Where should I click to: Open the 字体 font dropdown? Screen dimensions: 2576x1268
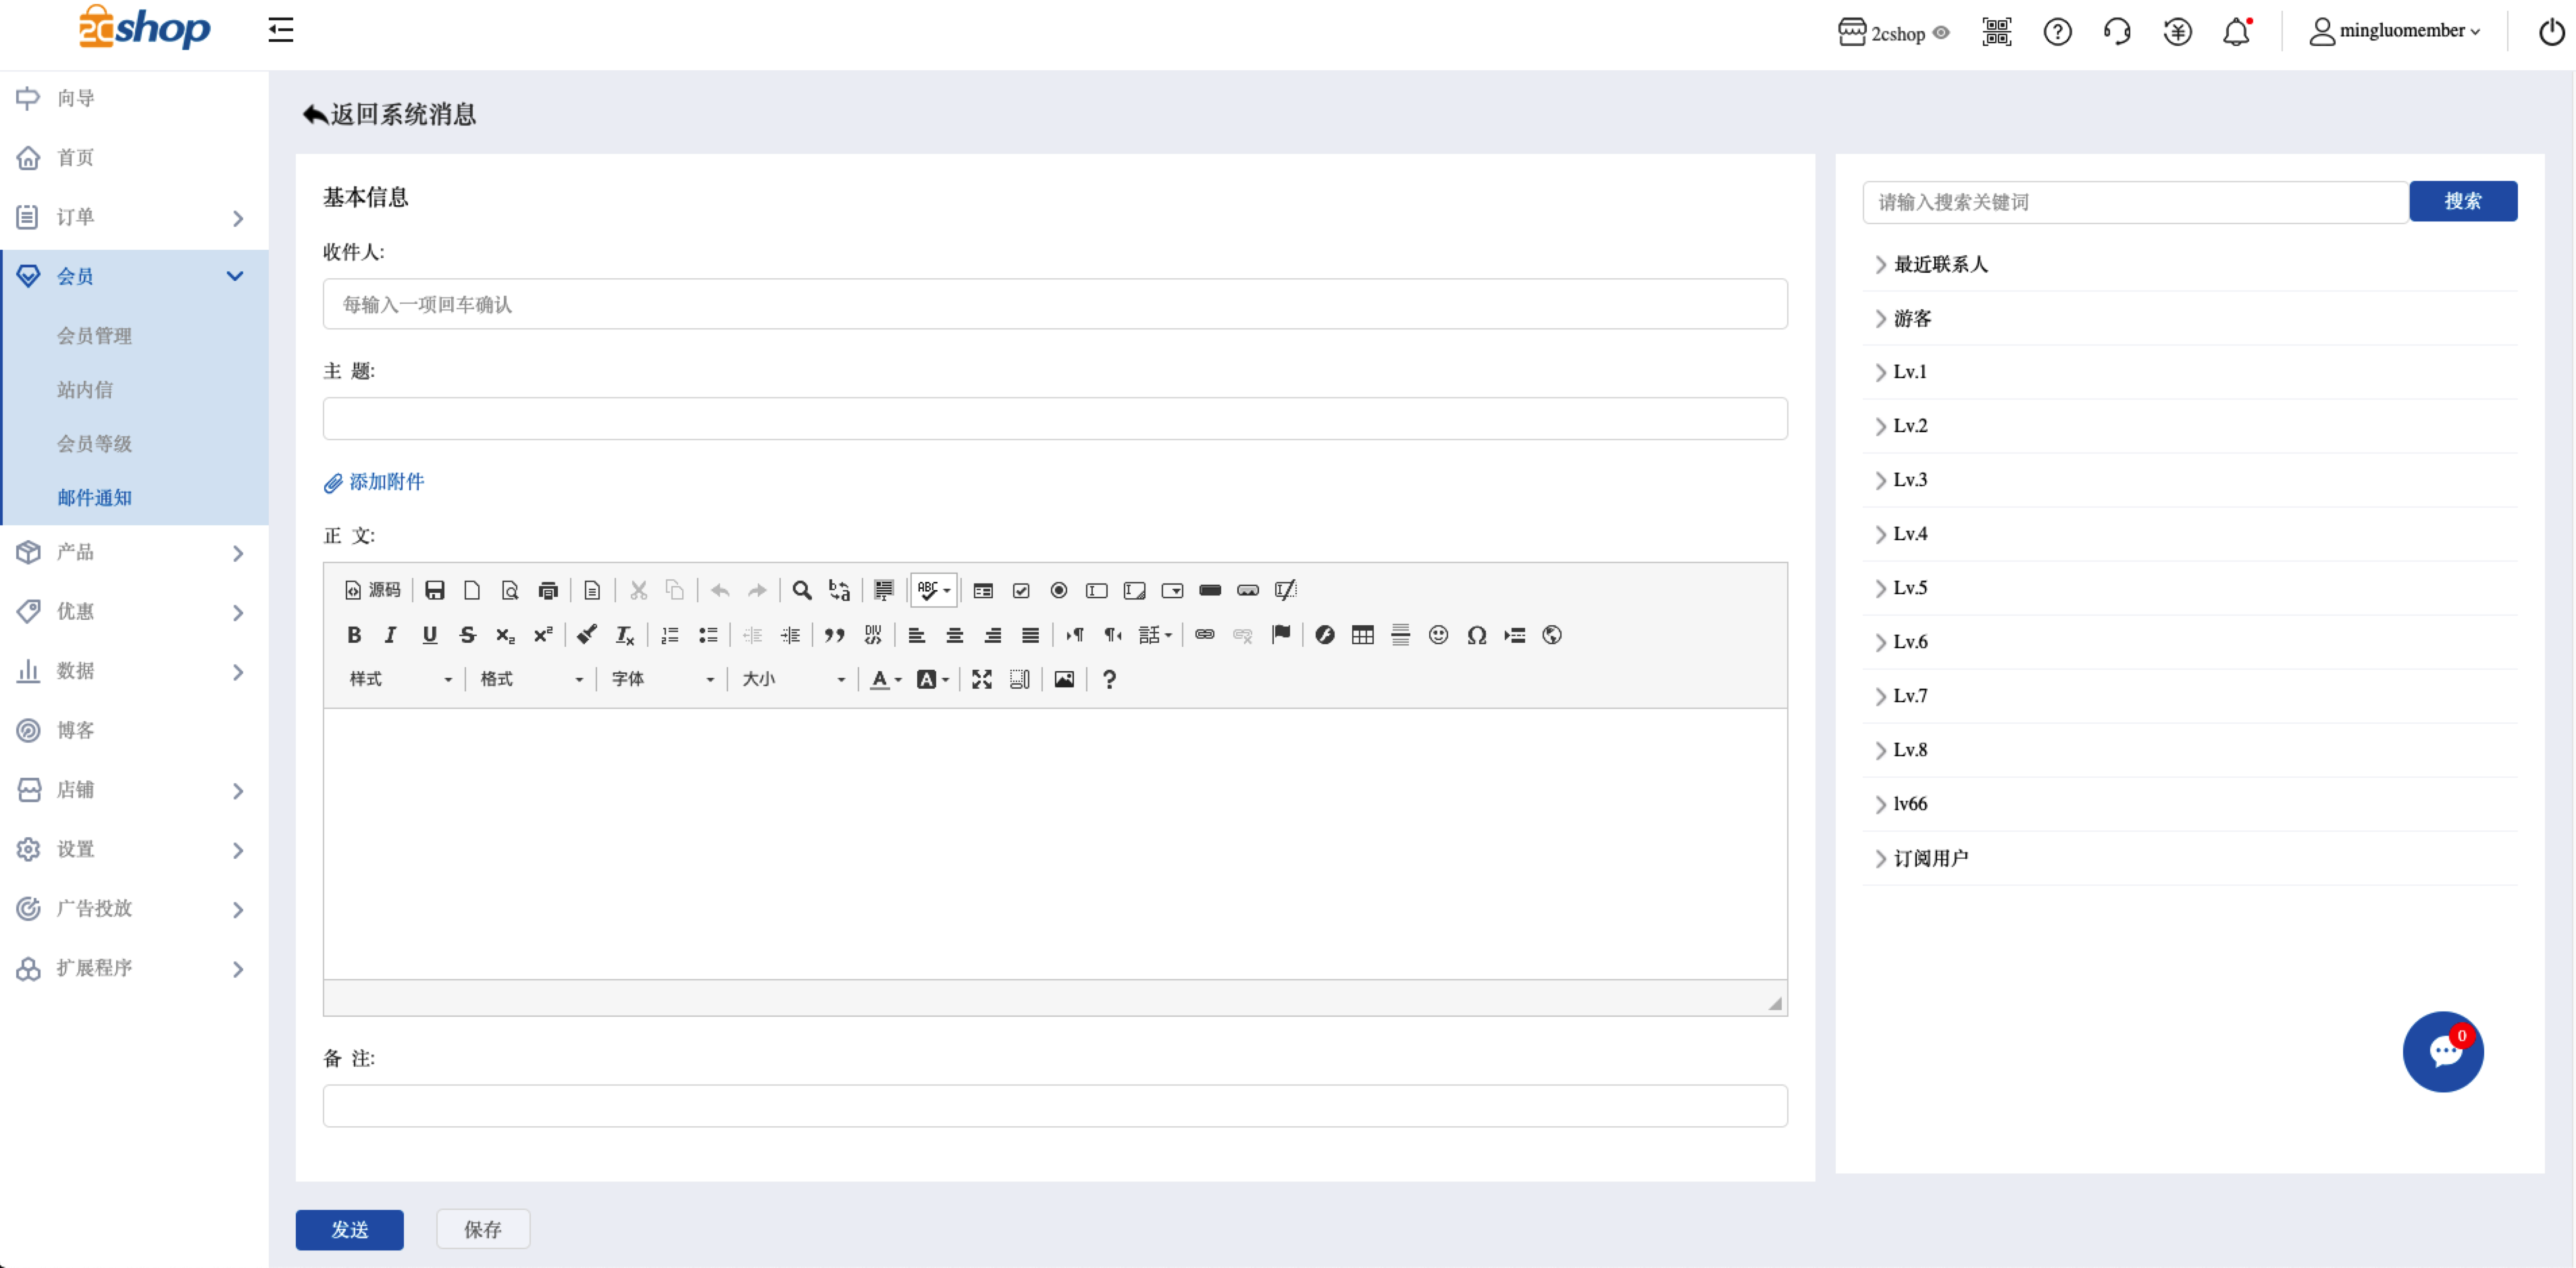pos(662,680)
